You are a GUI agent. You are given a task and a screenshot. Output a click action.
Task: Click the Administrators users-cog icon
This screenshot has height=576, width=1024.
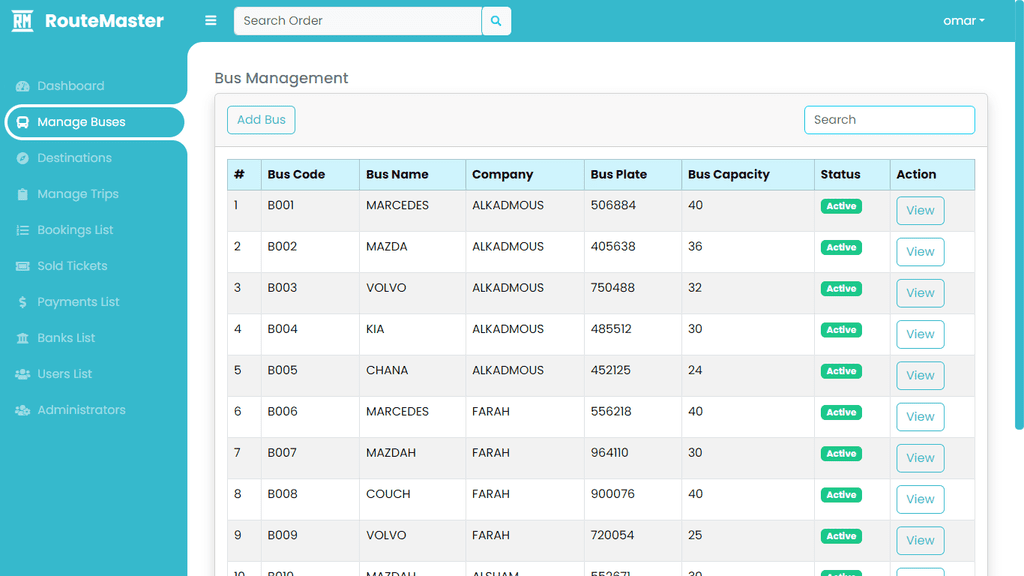pyautogui.click(x=23, y=410)
